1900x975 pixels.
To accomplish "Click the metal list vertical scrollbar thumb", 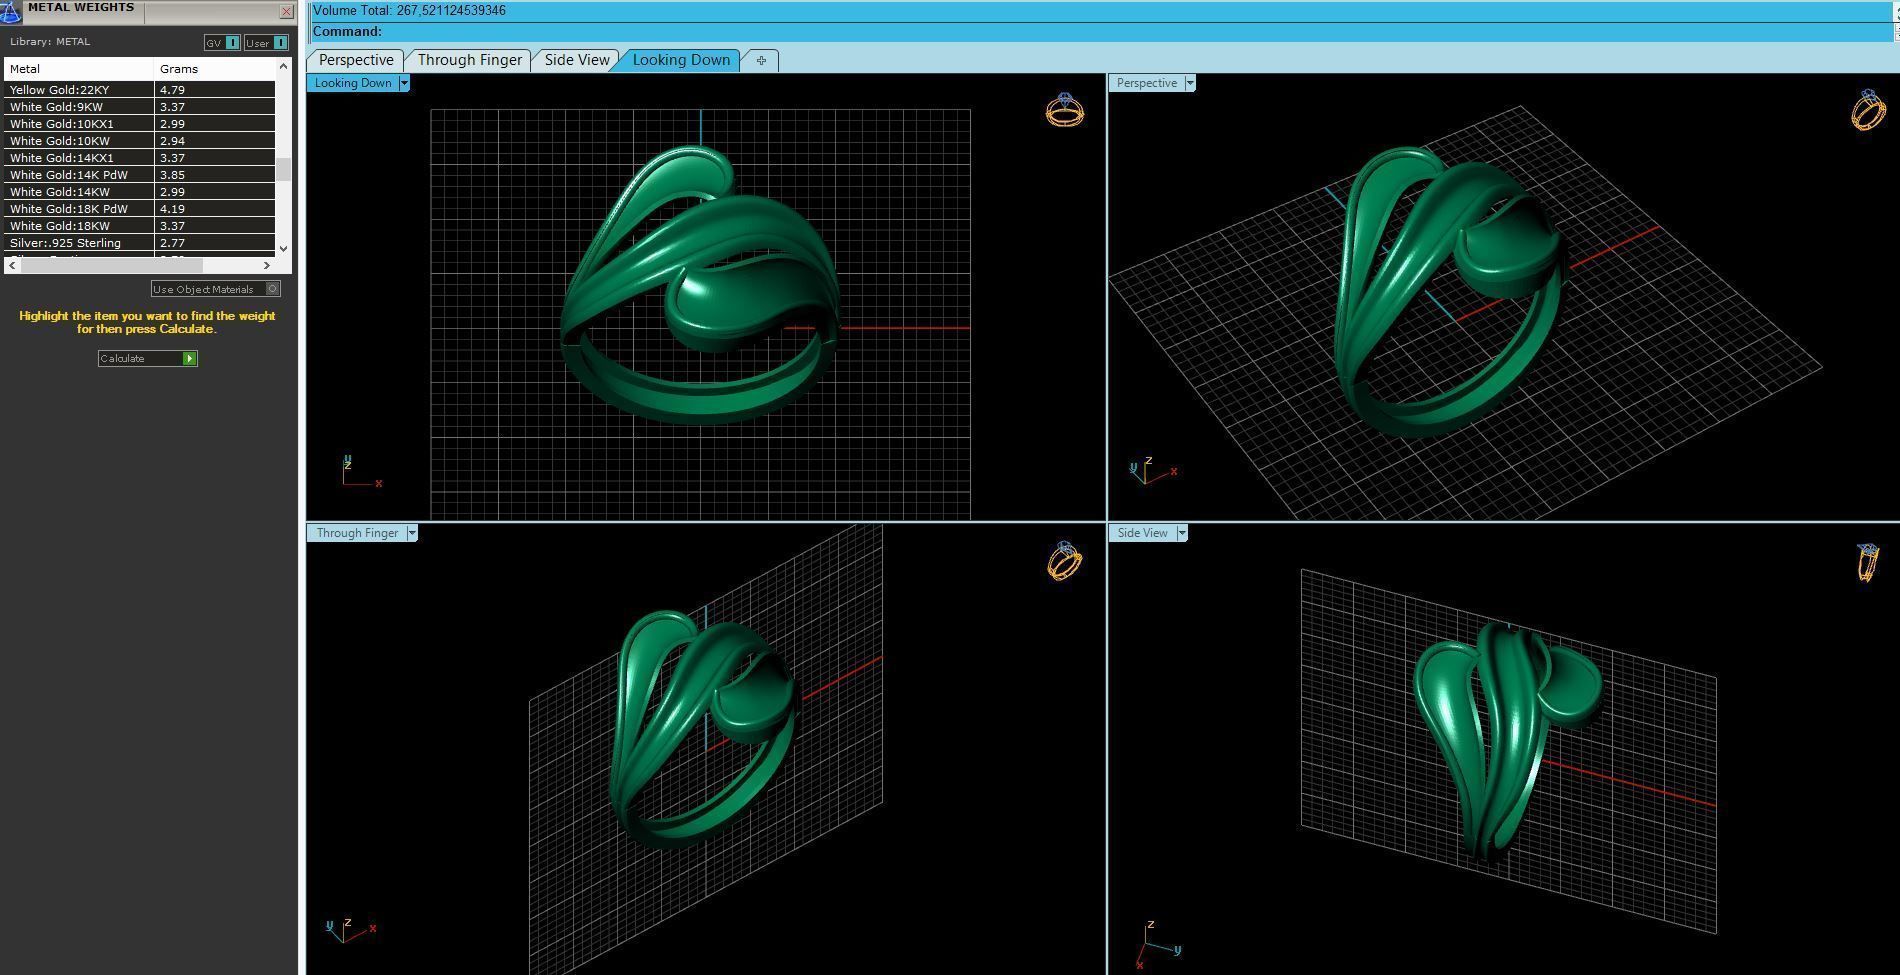I will [x=284, y=169].
